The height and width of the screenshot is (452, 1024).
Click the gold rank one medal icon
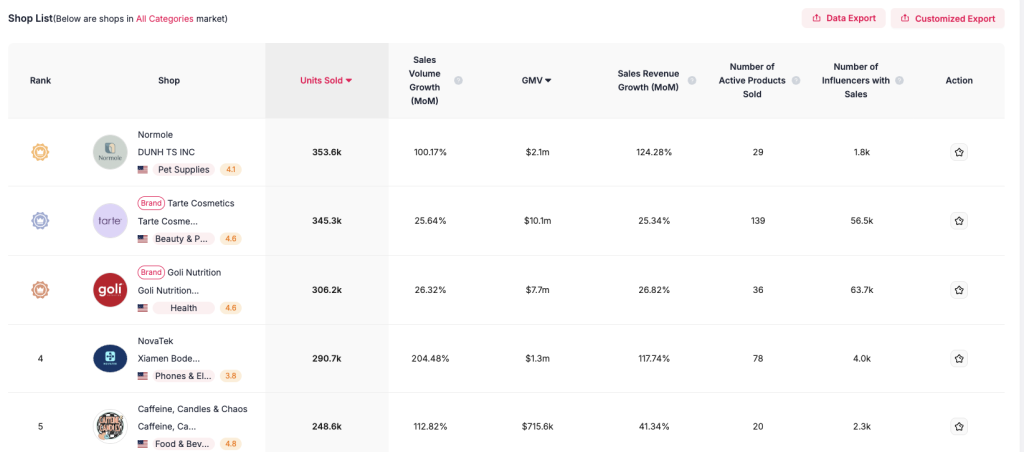pyautogui.click(x=40, y=152)
